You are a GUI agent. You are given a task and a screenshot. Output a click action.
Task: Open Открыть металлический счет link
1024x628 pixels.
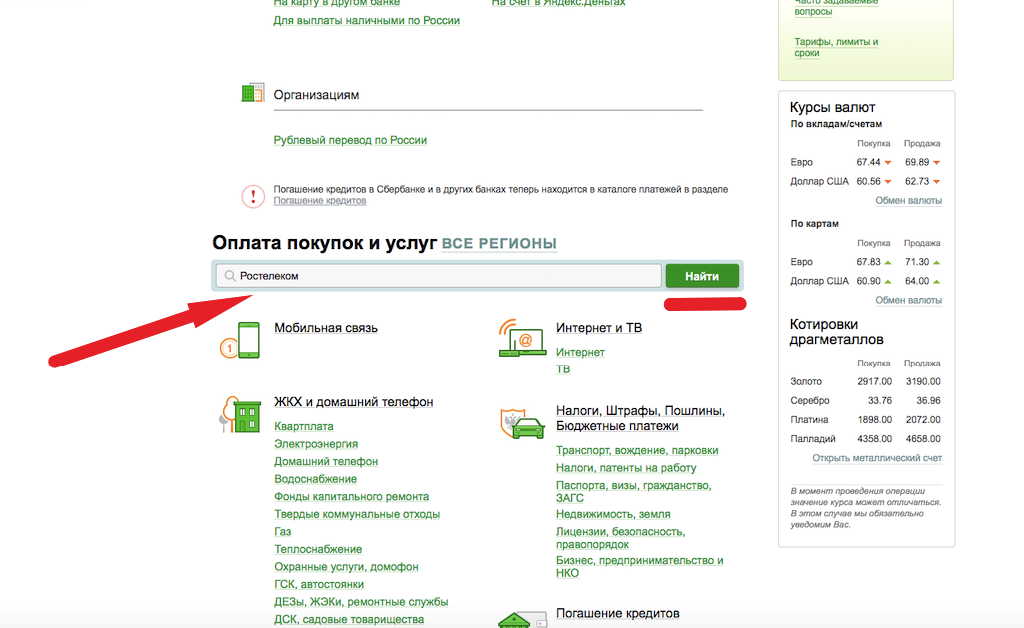click(x=877, y=458)
